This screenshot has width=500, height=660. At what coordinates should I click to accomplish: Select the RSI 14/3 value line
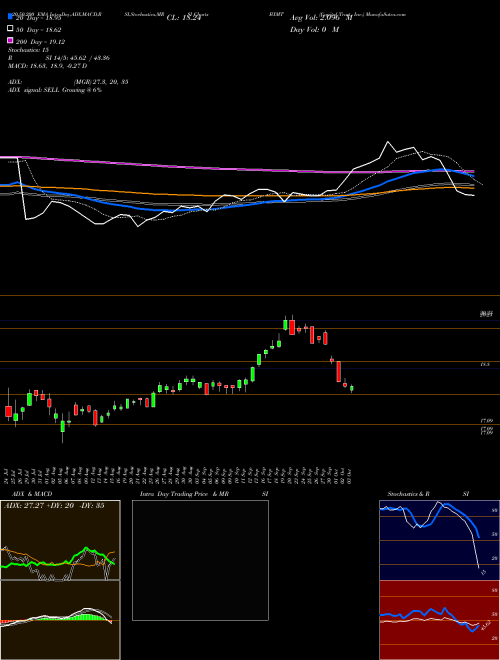coord(59,58)
